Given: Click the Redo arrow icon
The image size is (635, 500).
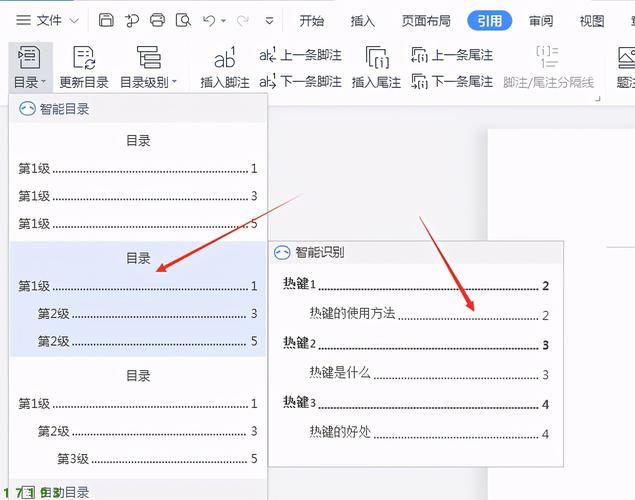Looking at the screenshot, I should click(x=243, y=20).
